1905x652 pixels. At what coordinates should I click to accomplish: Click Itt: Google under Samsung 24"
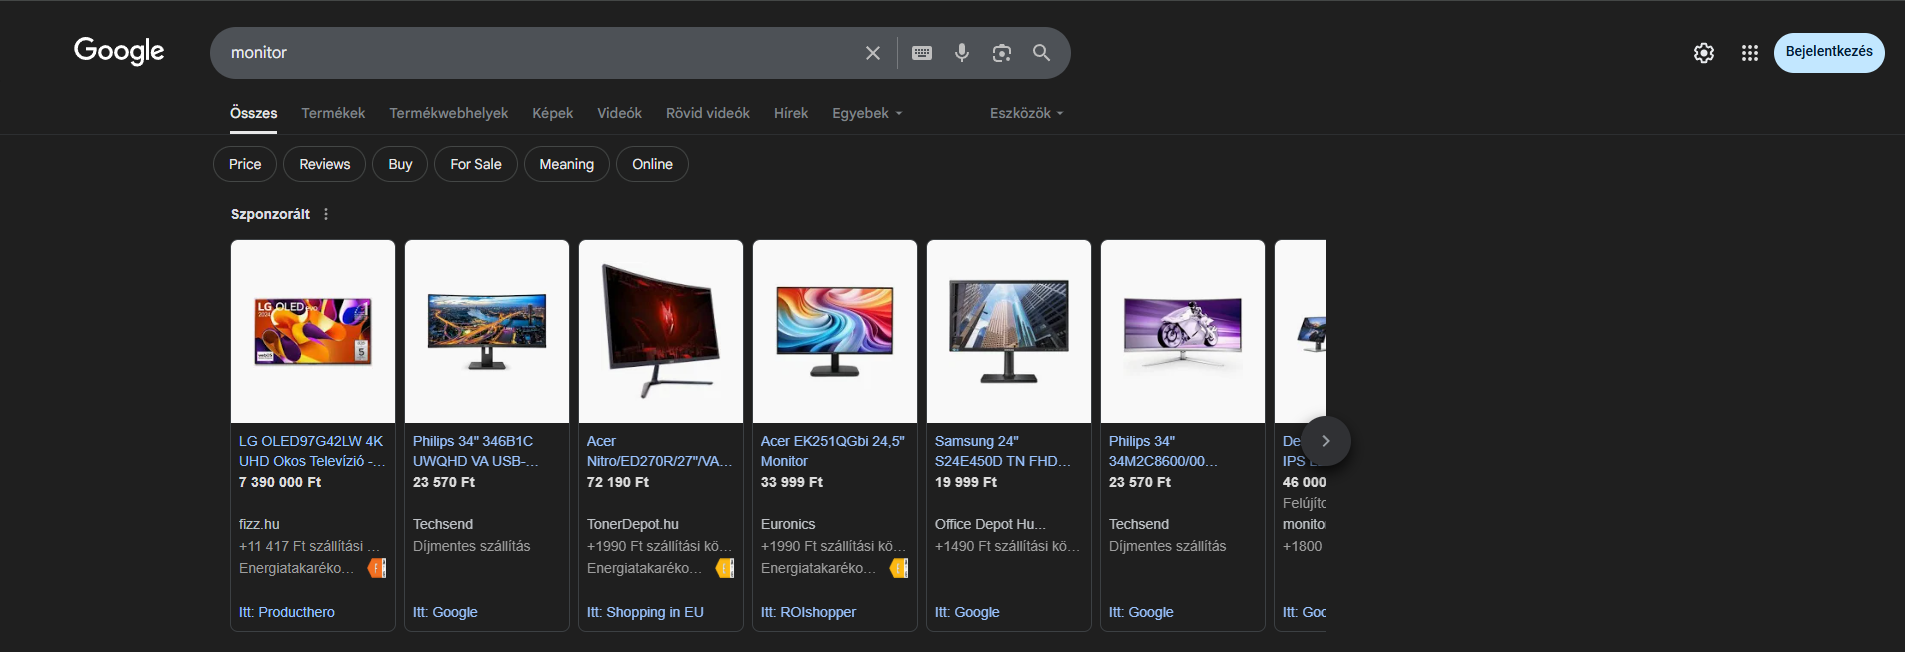tap(967, 612)
